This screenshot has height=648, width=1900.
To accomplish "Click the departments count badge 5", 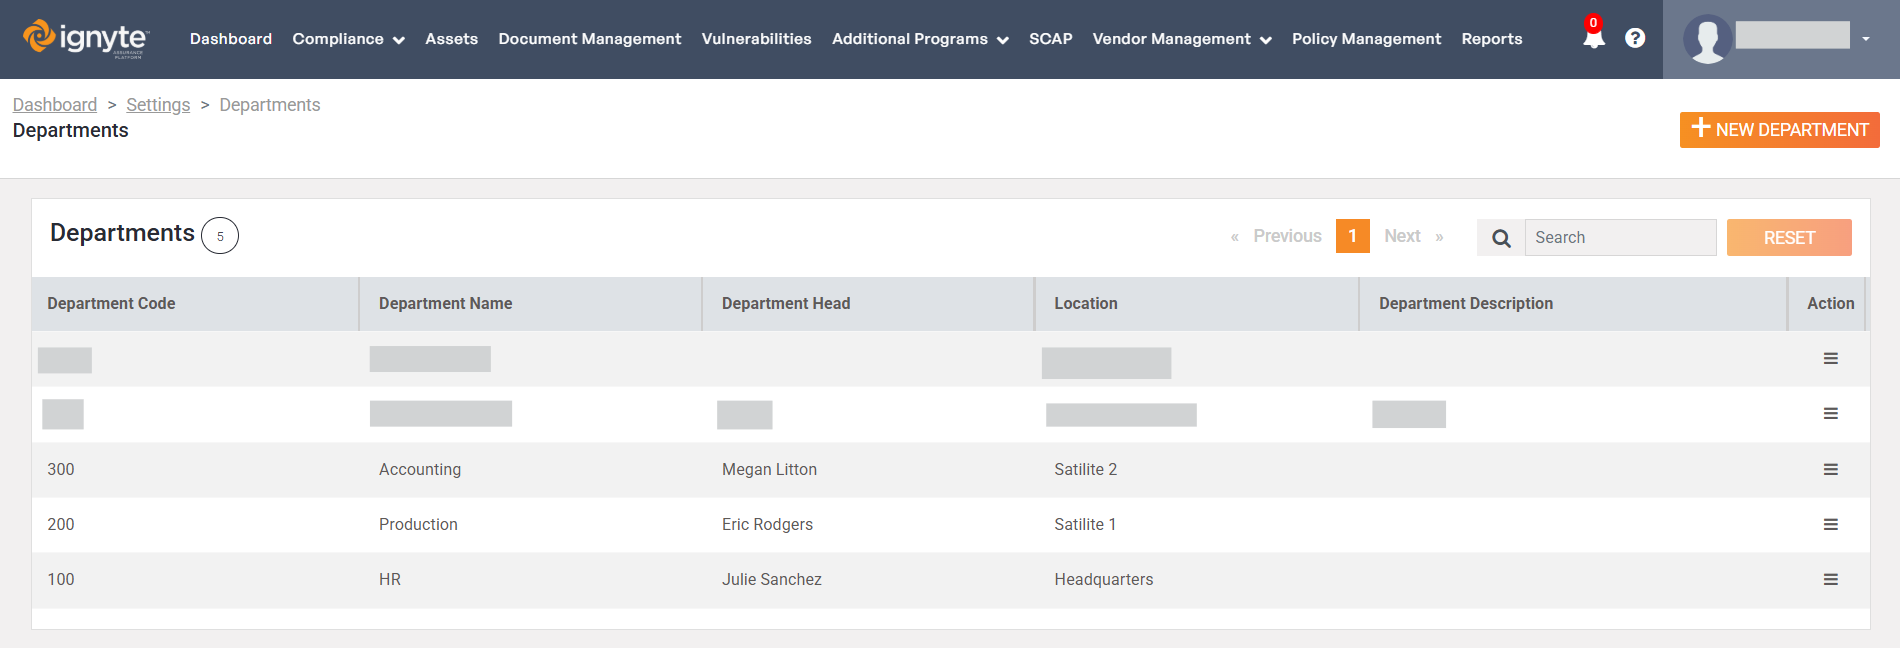I will click(220, 236).
